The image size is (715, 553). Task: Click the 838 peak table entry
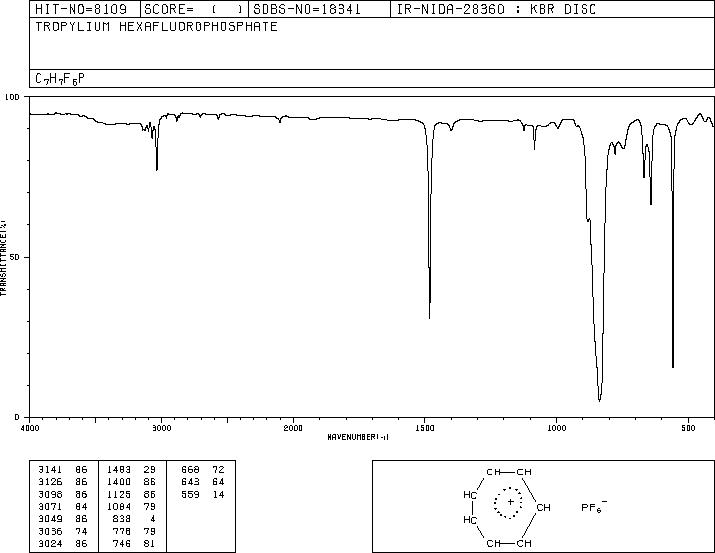pos(122,519)
